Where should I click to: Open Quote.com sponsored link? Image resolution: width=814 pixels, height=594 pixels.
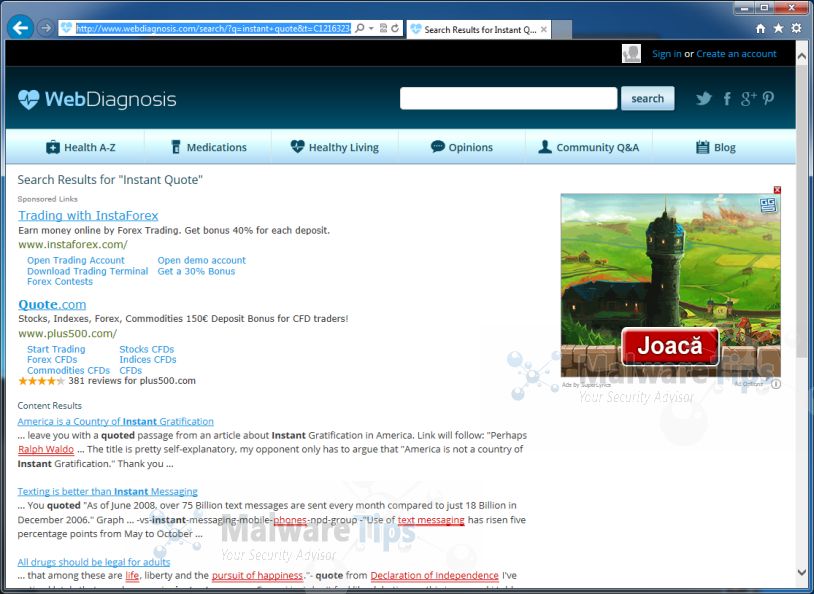(x=52, y=304)
